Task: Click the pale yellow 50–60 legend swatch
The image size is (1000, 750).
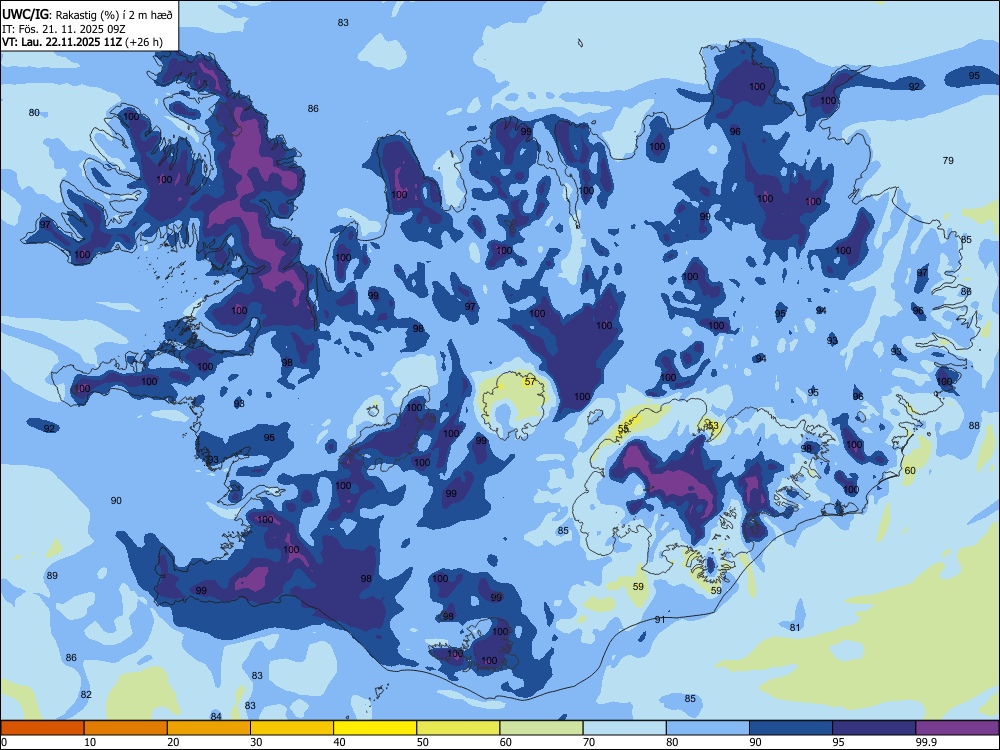Action: [x=458, y=728]
